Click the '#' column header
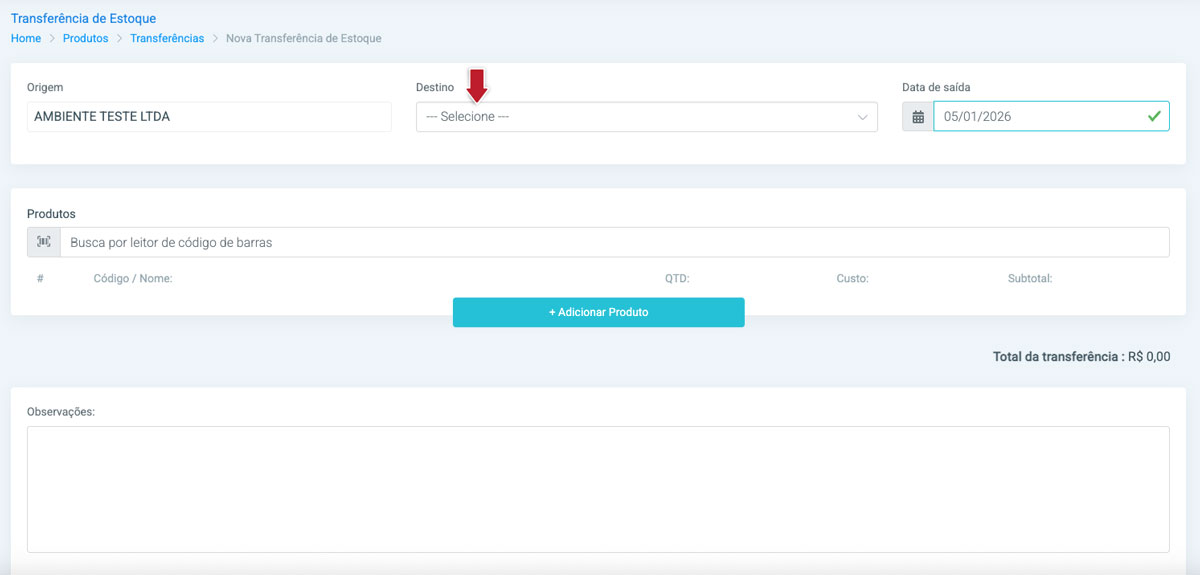This screenshot has width=1200, height=575. click(40, 279)
